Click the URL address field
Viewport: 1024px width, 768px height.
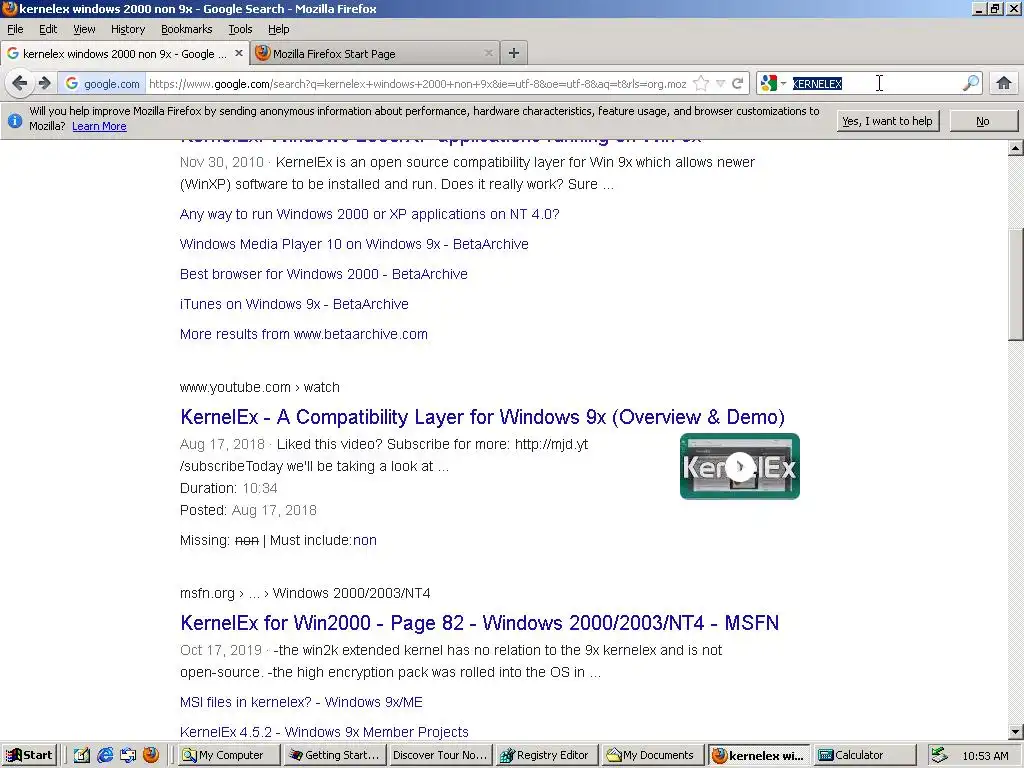pos(417,84)
